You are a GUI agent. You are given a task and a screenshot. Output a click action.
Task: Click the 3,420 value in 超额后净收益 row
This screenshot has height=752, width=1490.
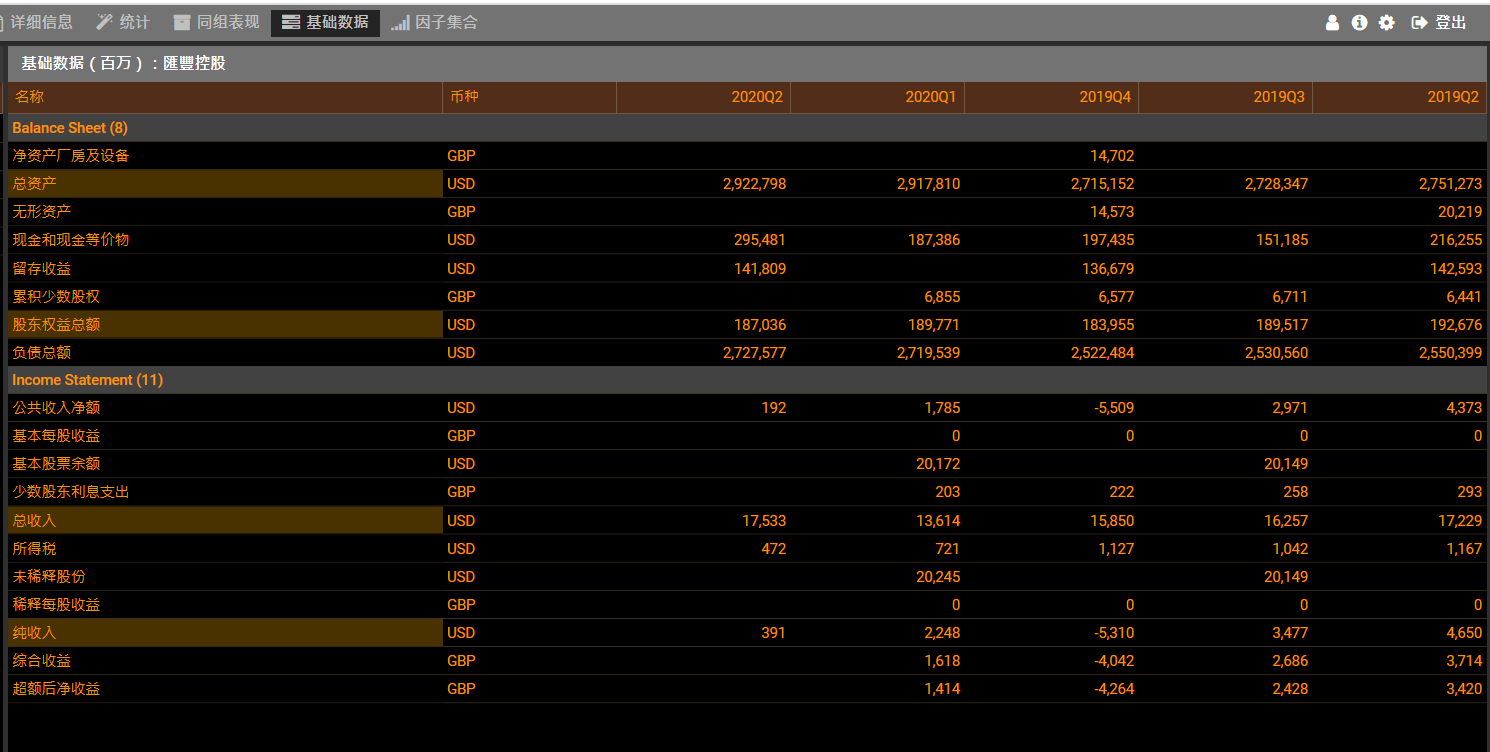click(1464, 689)
